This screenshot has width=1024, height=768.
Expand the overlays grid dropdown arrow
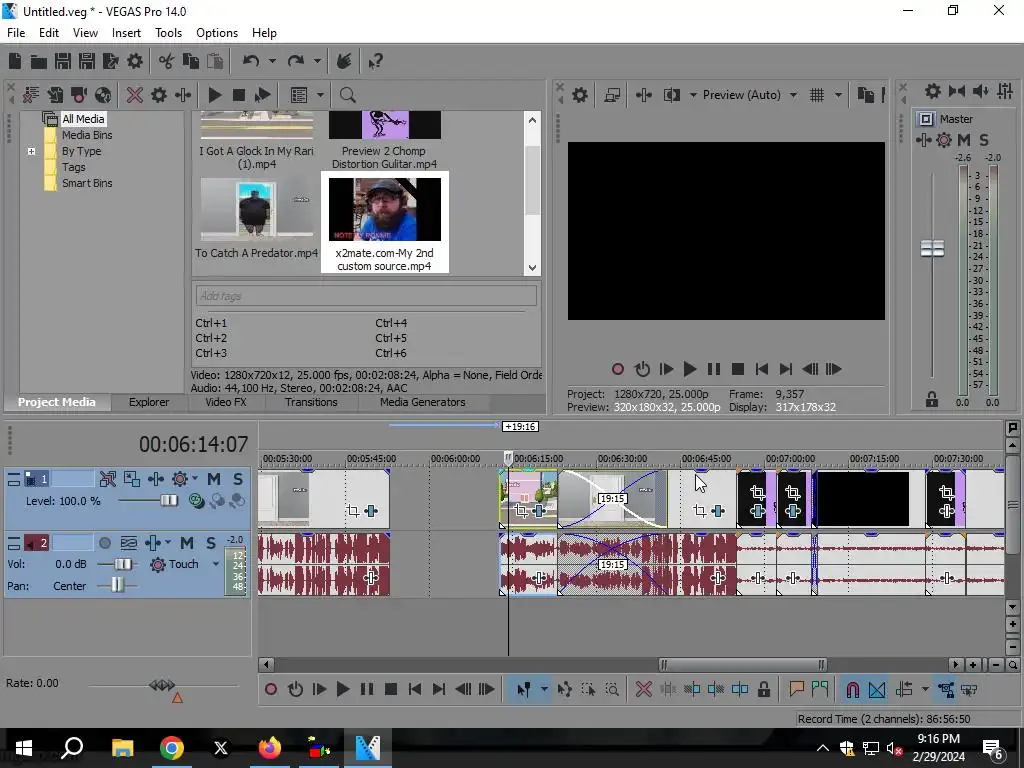click(x=838, y=95)
